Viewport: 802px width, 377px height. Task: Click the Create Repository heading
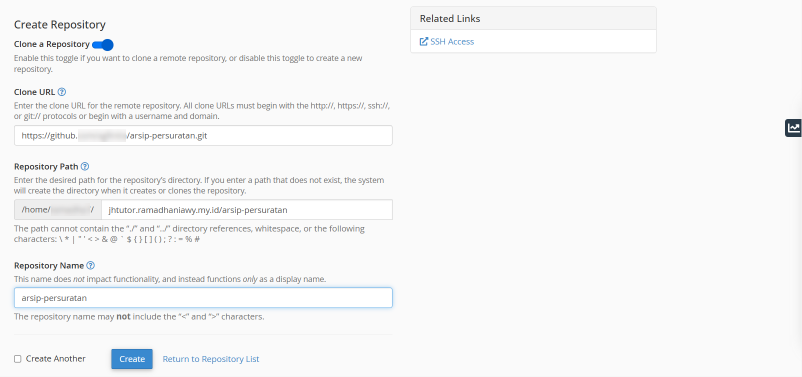coord(60,25)
